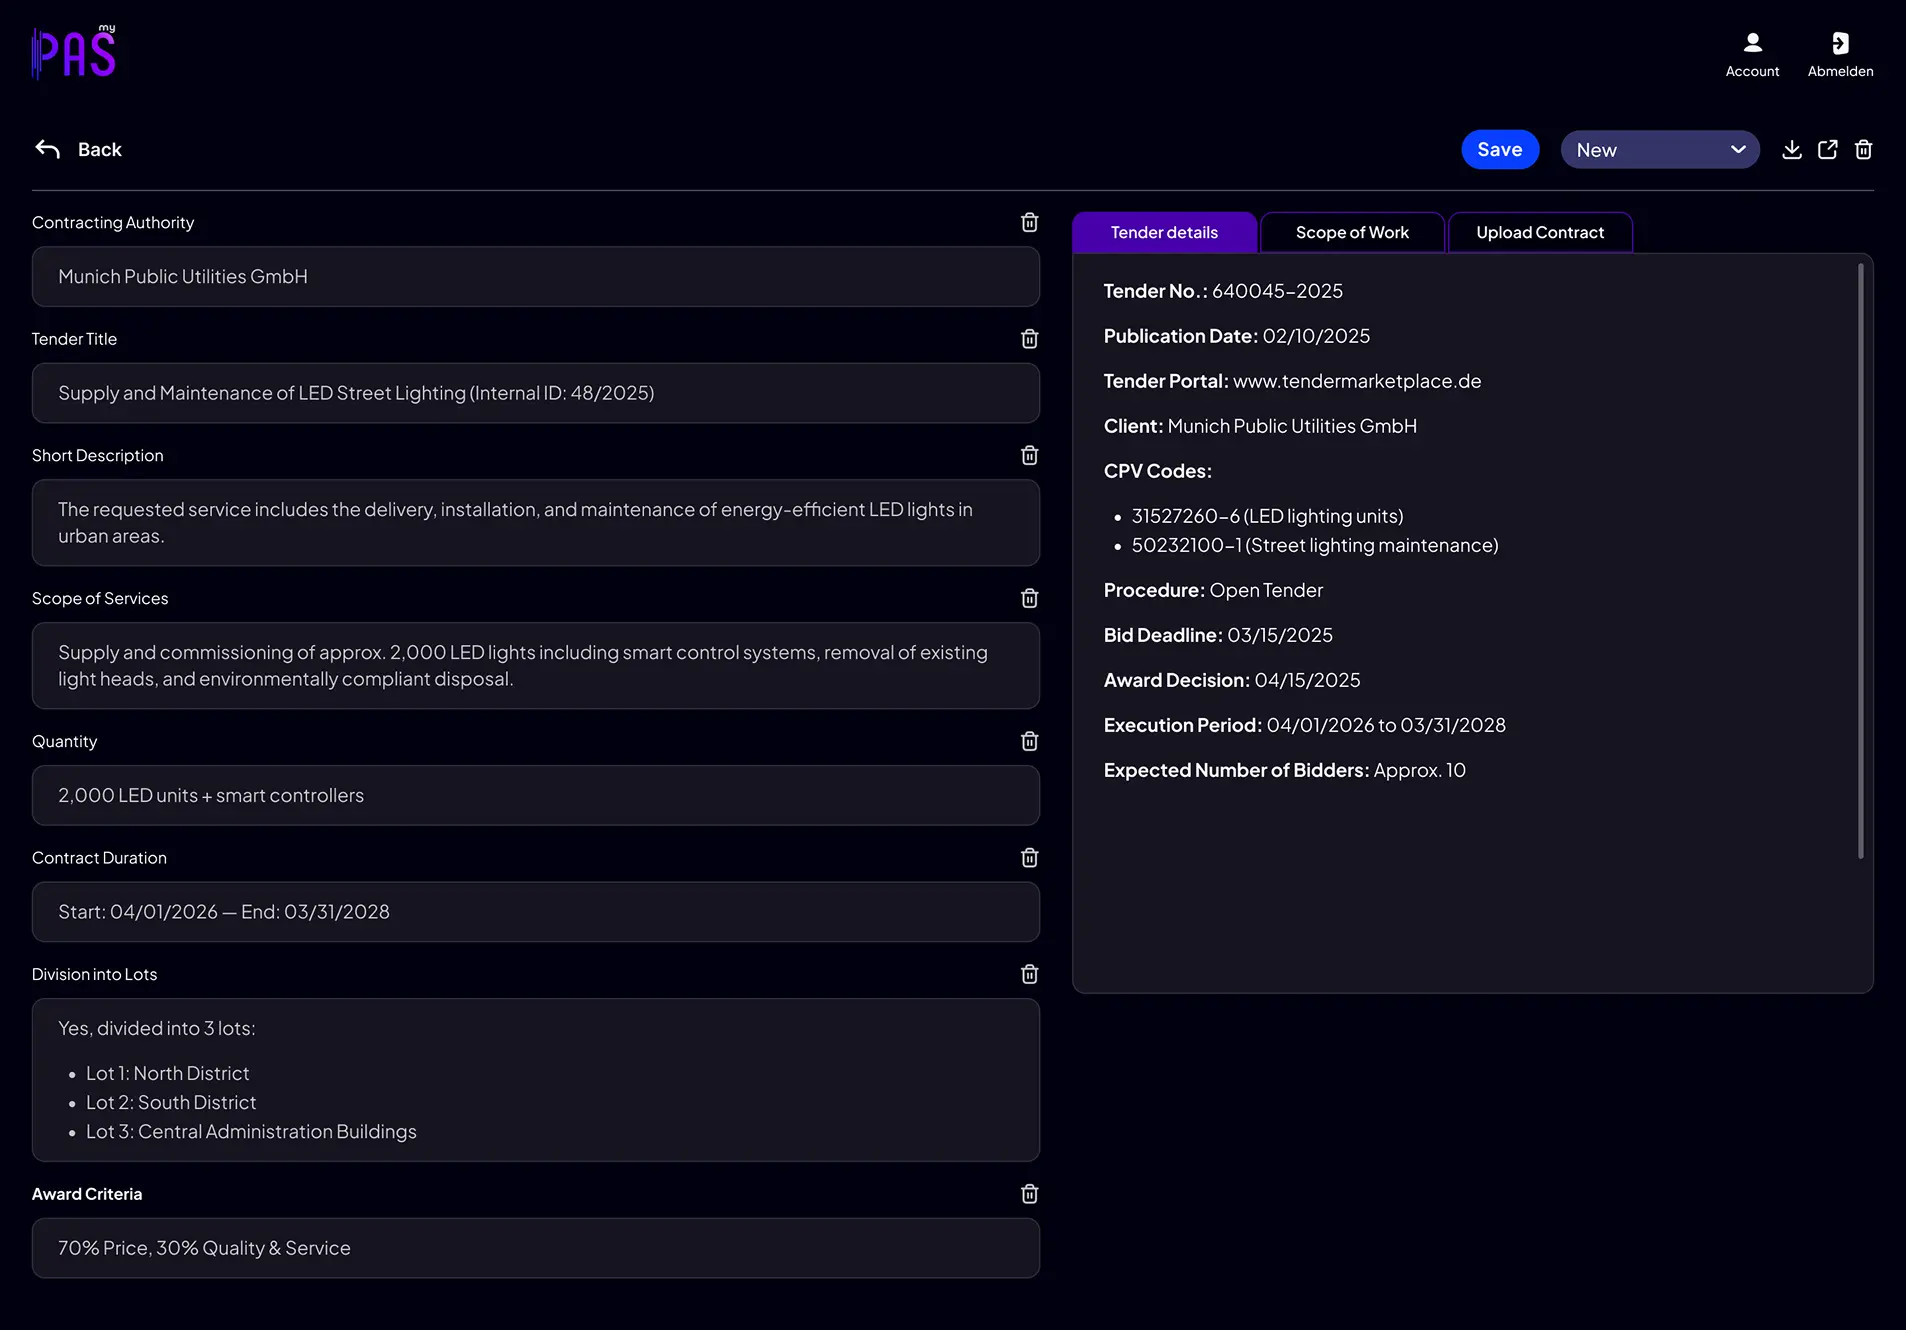
Task: Delete the Contract Duration field
Action: (1029, 857)
